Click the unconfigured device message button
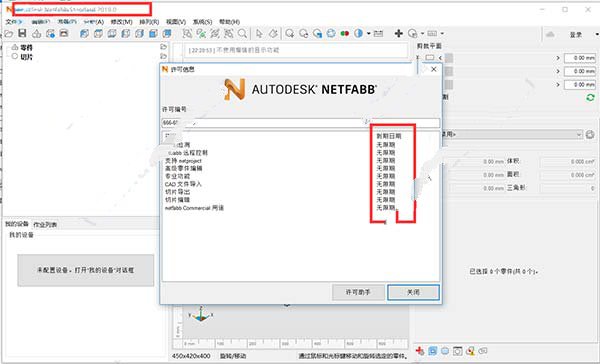 86,270
